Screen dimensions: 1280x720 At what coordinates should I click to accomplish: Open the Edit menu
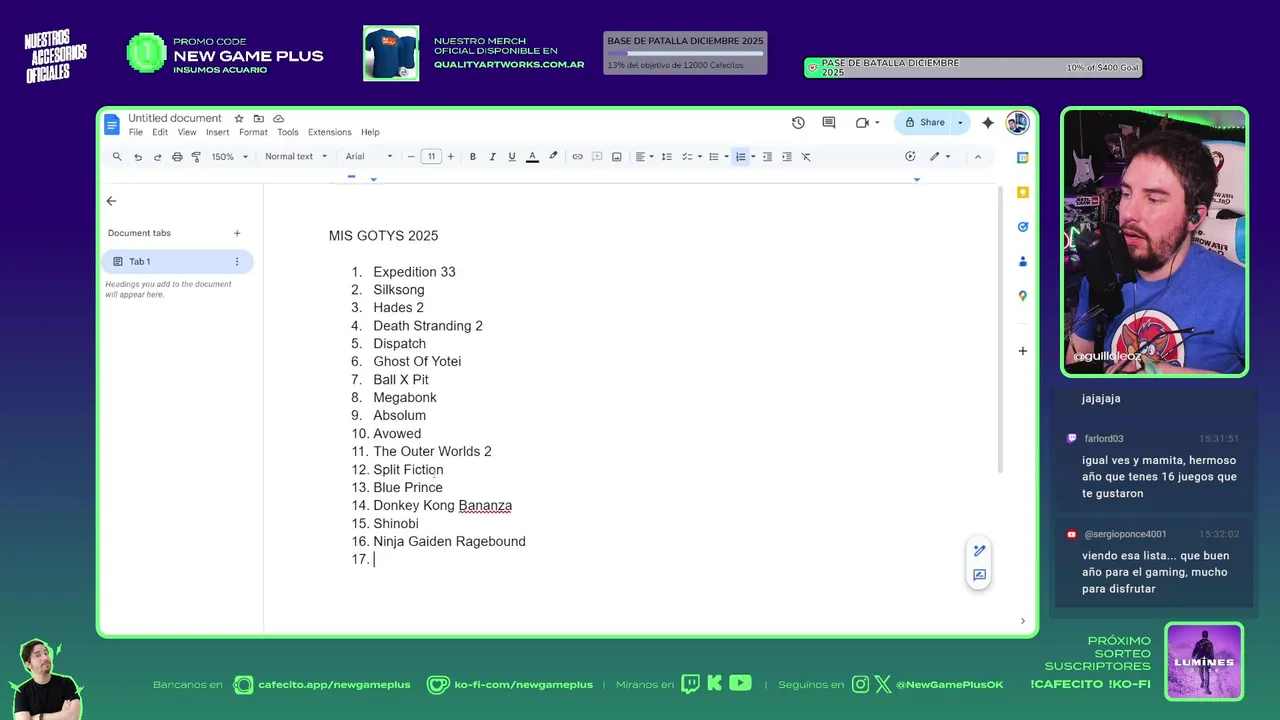coord(160,132)
